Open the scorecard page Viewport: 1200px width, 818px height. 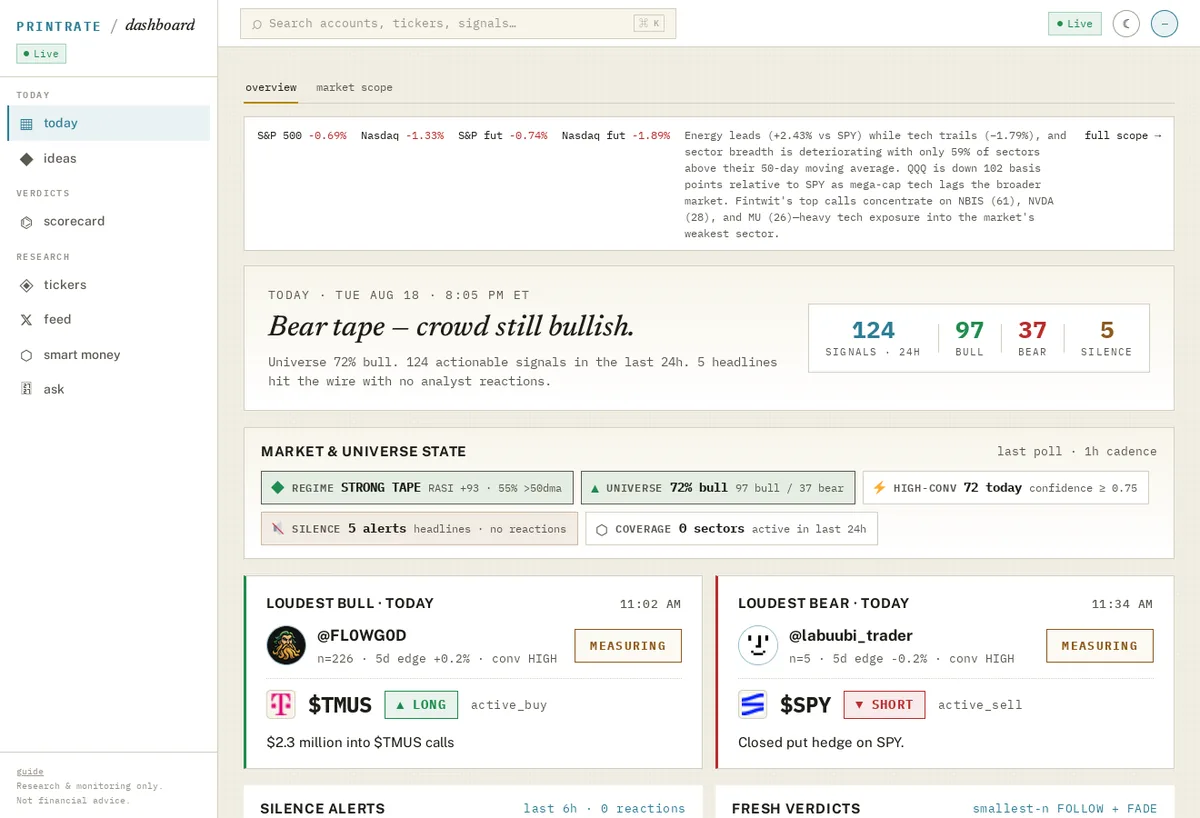click(x=108, y=221)
